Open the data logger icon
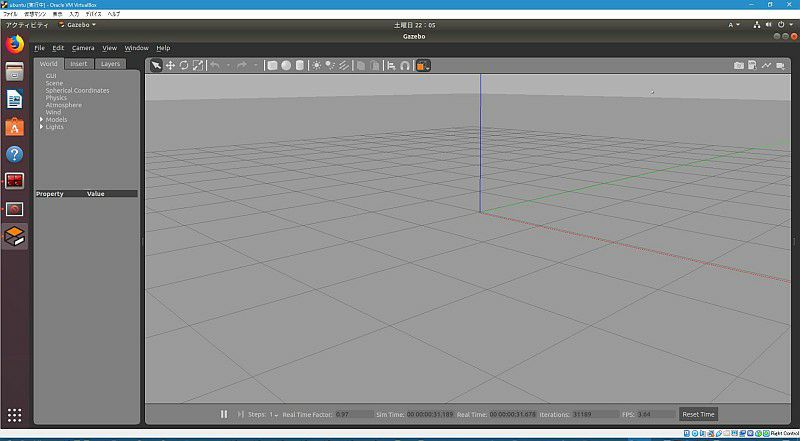 click(752, 65)
